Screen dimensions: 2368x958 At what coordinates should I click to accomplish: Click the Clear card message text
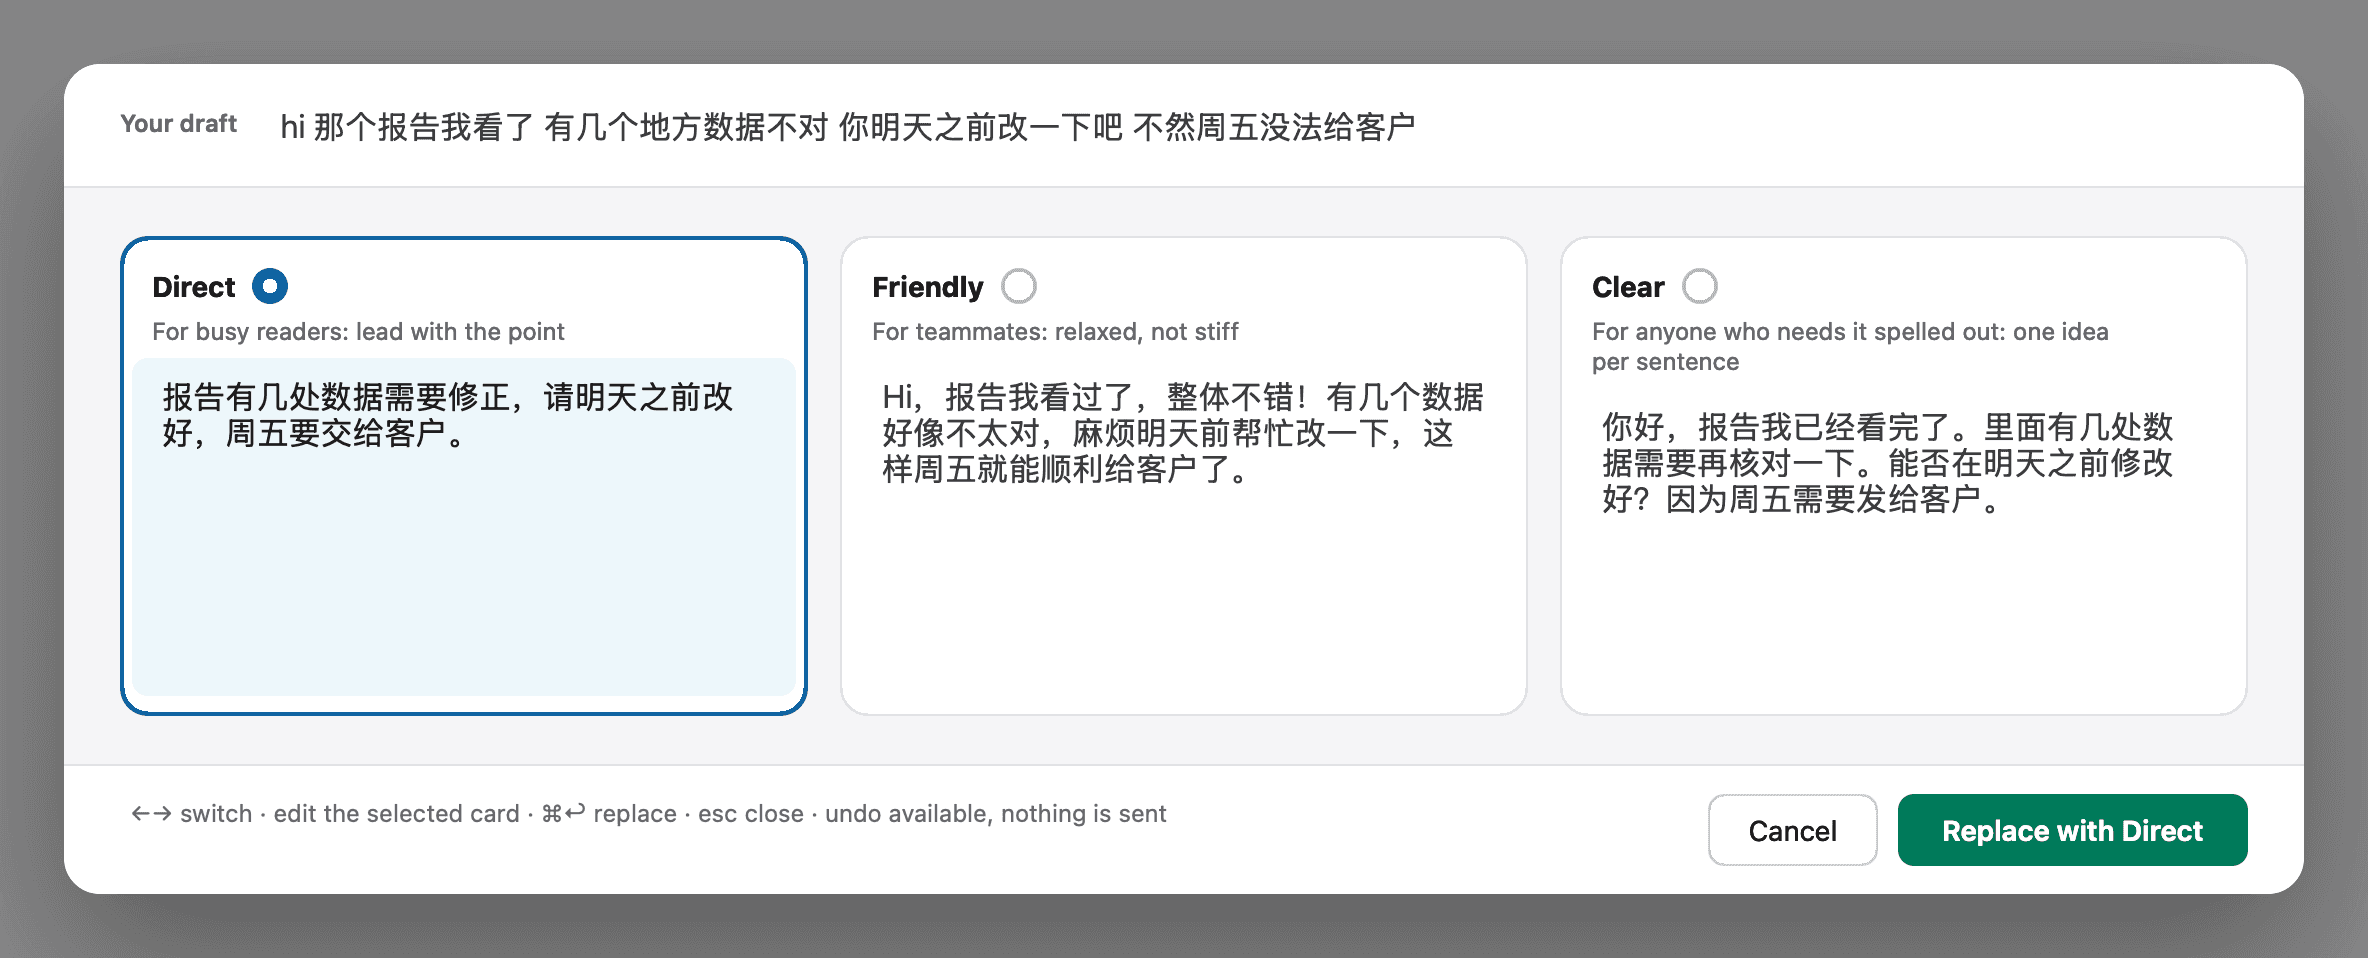point(1887,463)
